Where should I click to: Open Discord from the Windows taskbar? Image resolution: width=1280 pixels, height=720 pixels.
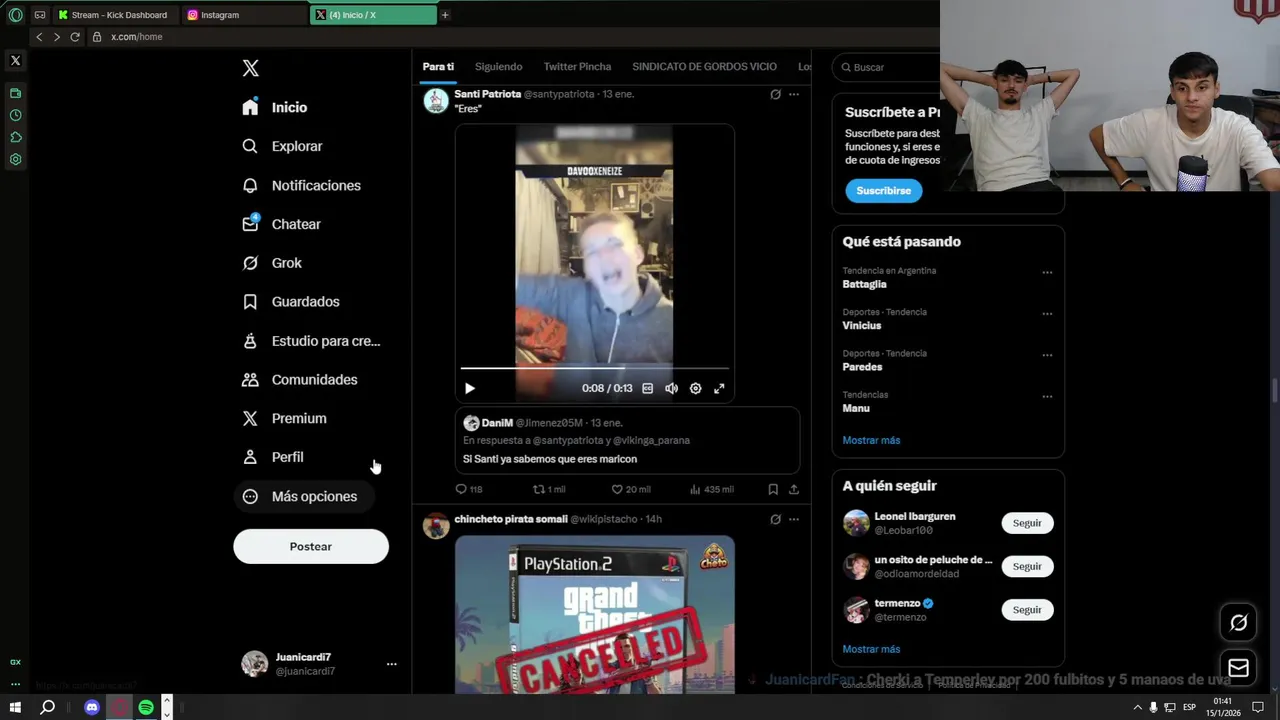click(x=92, y=707)
